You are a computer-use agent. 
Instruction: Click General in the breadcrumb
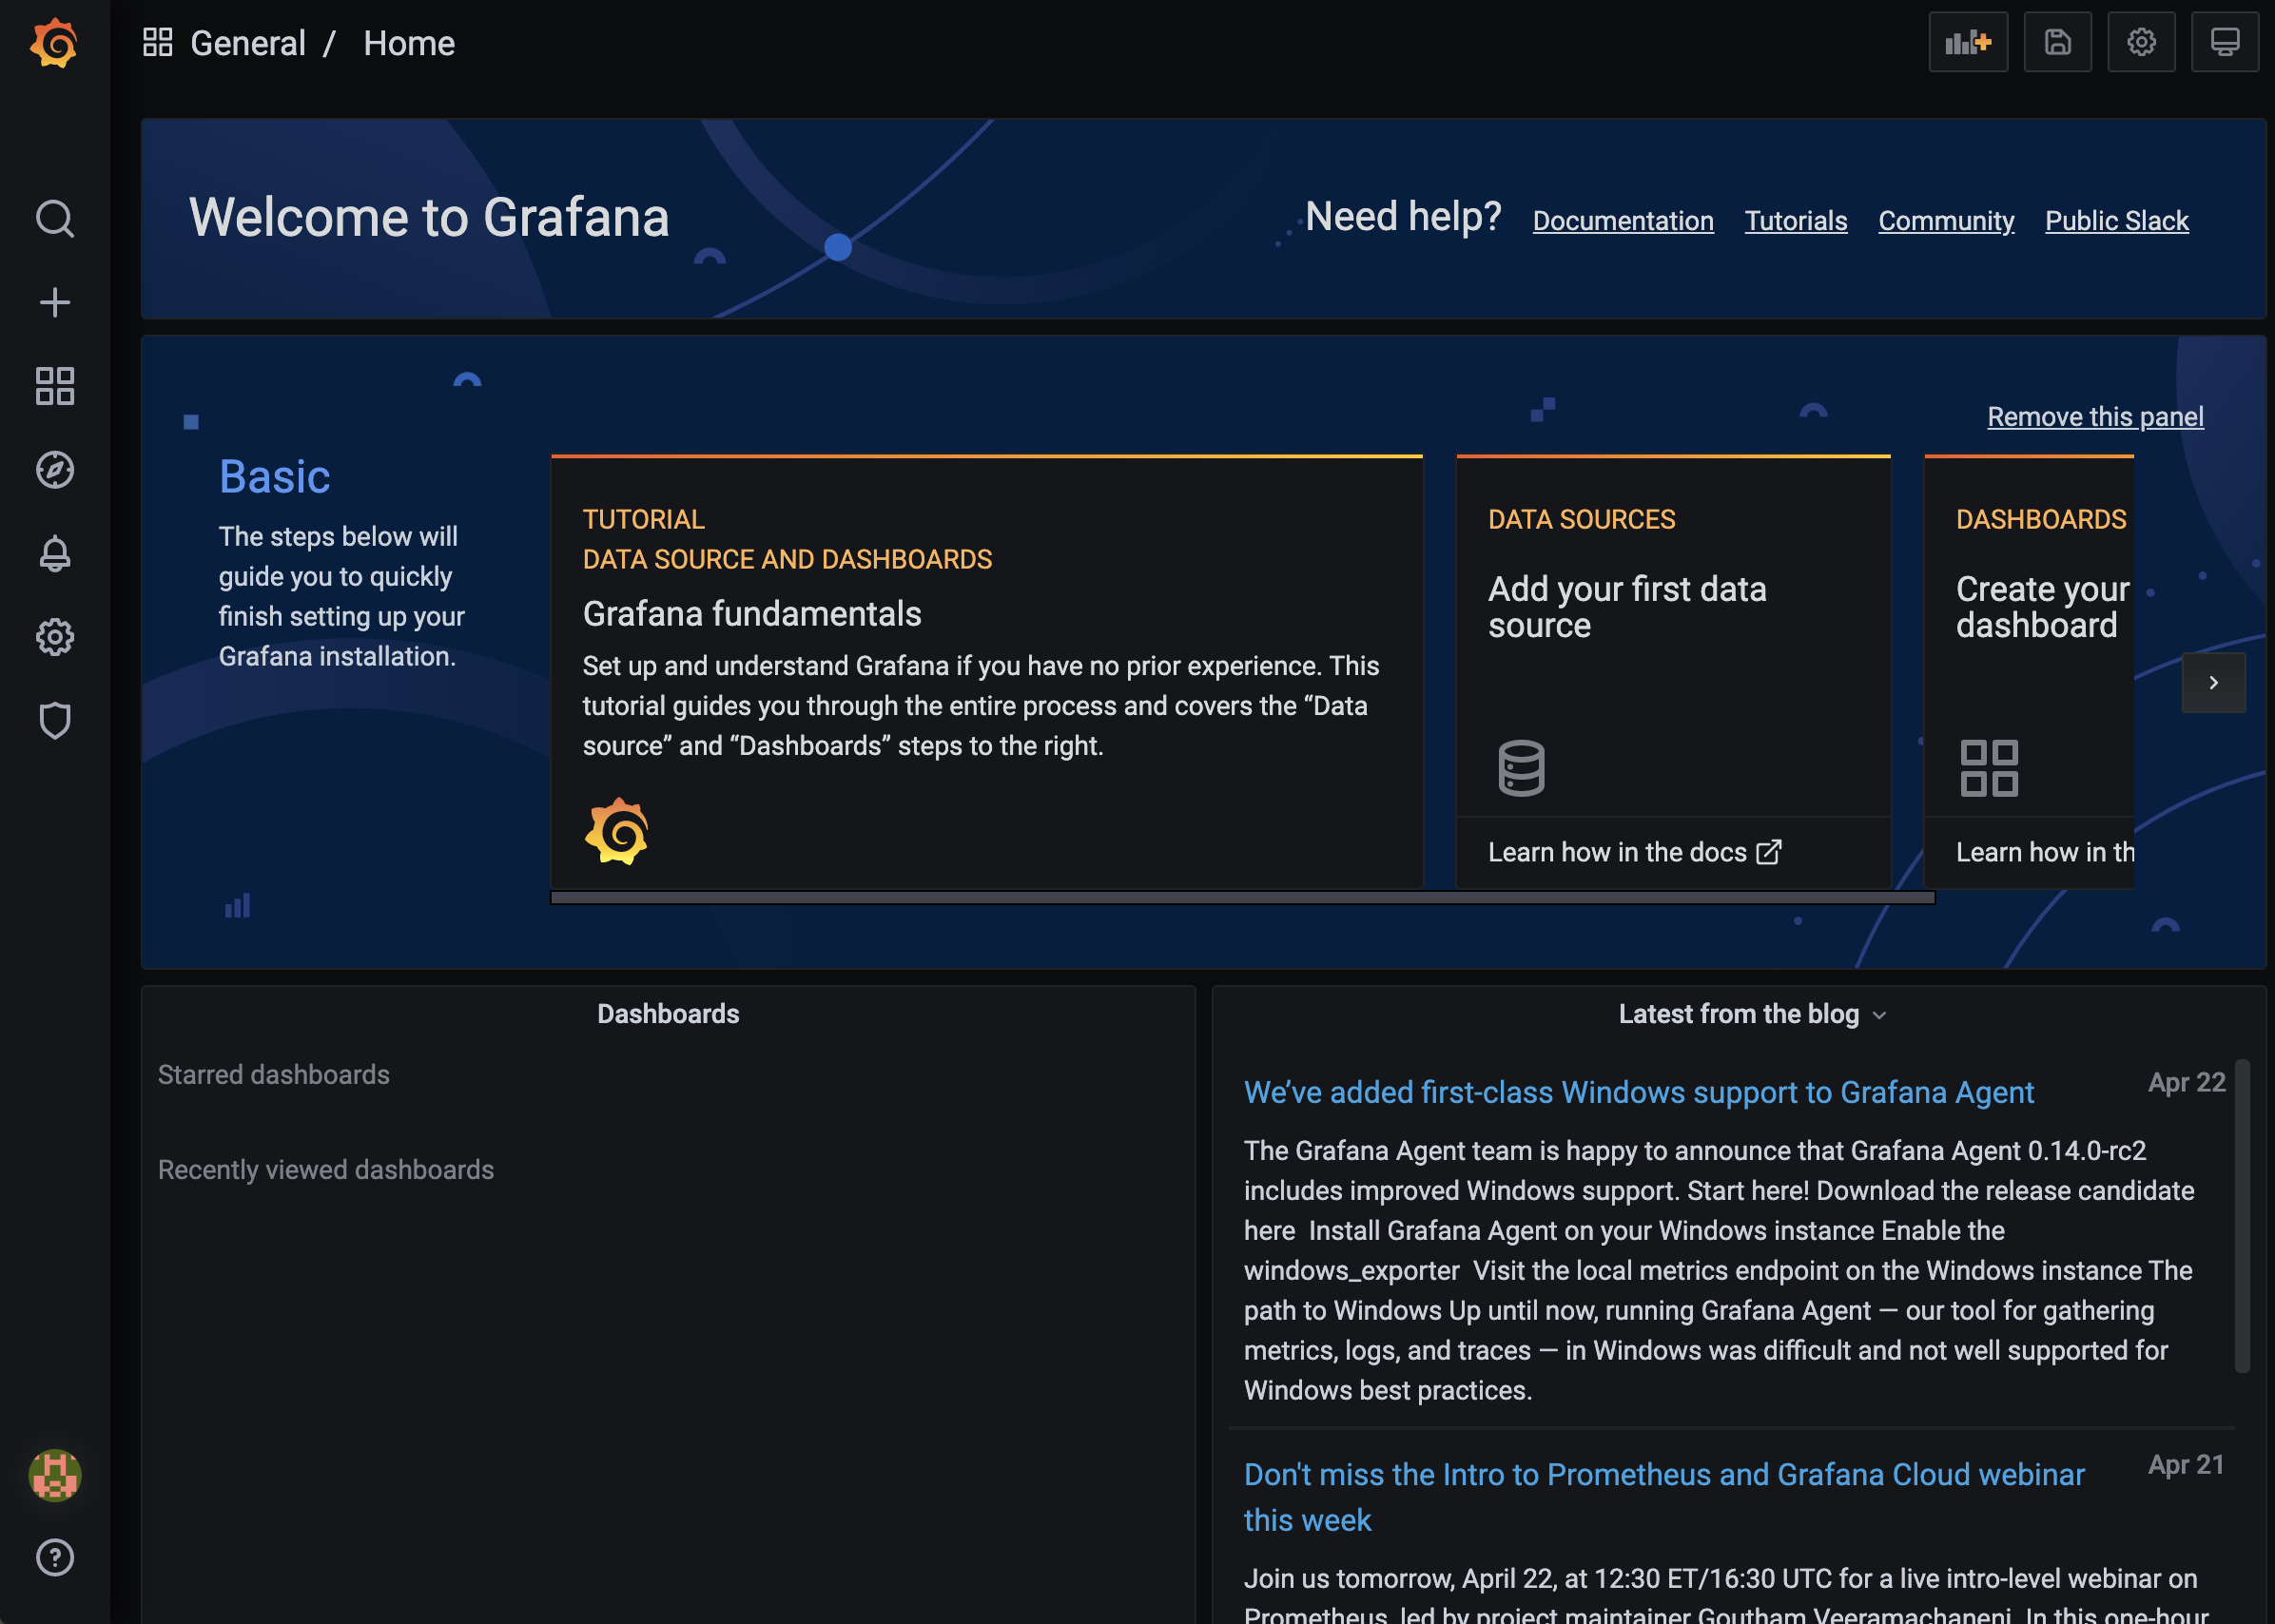click(x=248, y=43)
